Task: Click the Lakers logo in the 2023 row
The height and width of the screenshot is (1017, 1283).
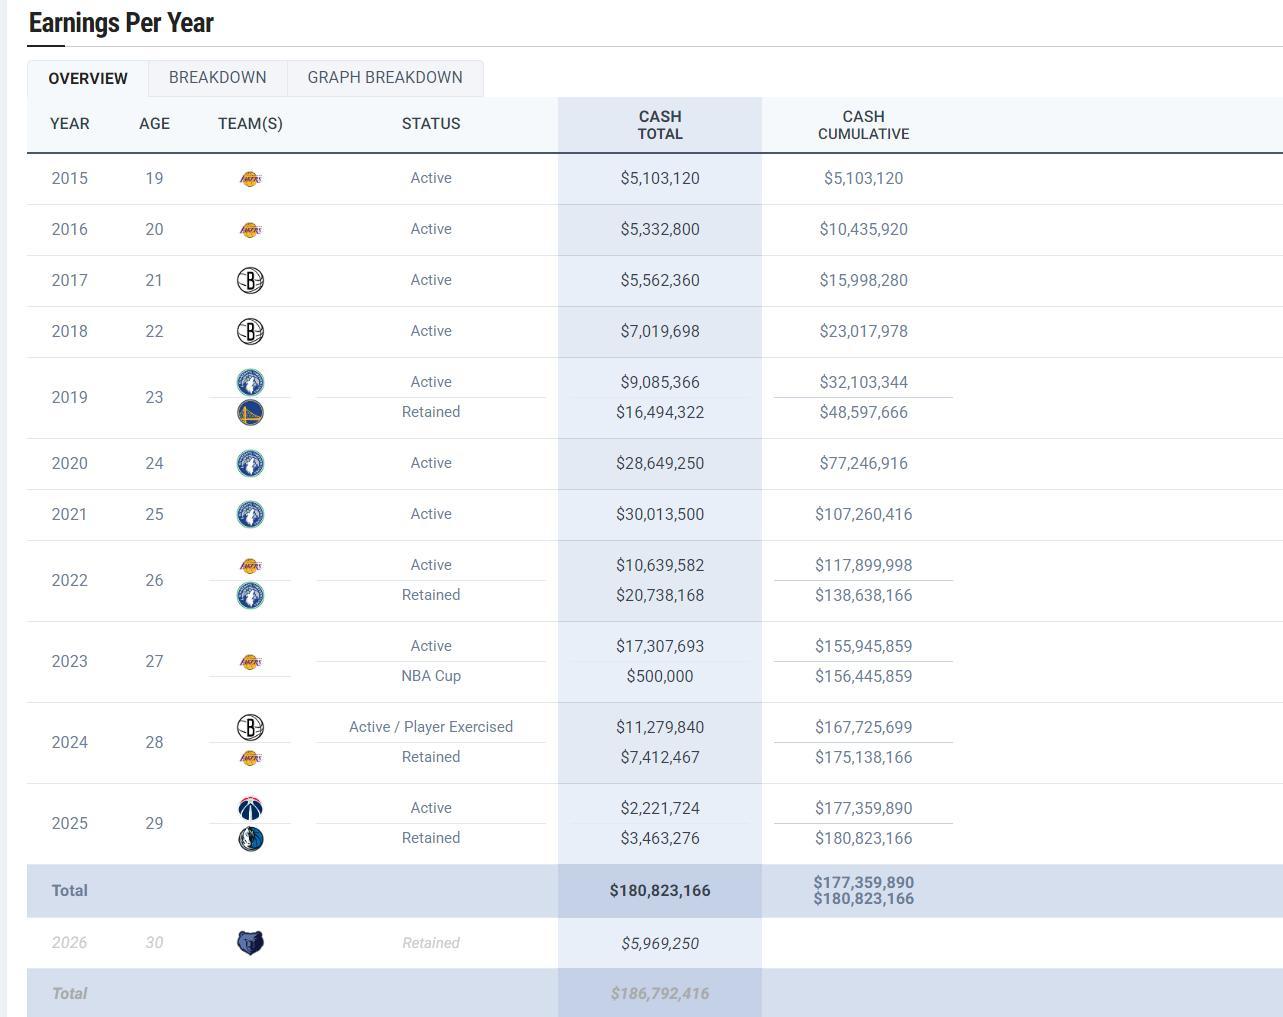Action: point(250,662)
